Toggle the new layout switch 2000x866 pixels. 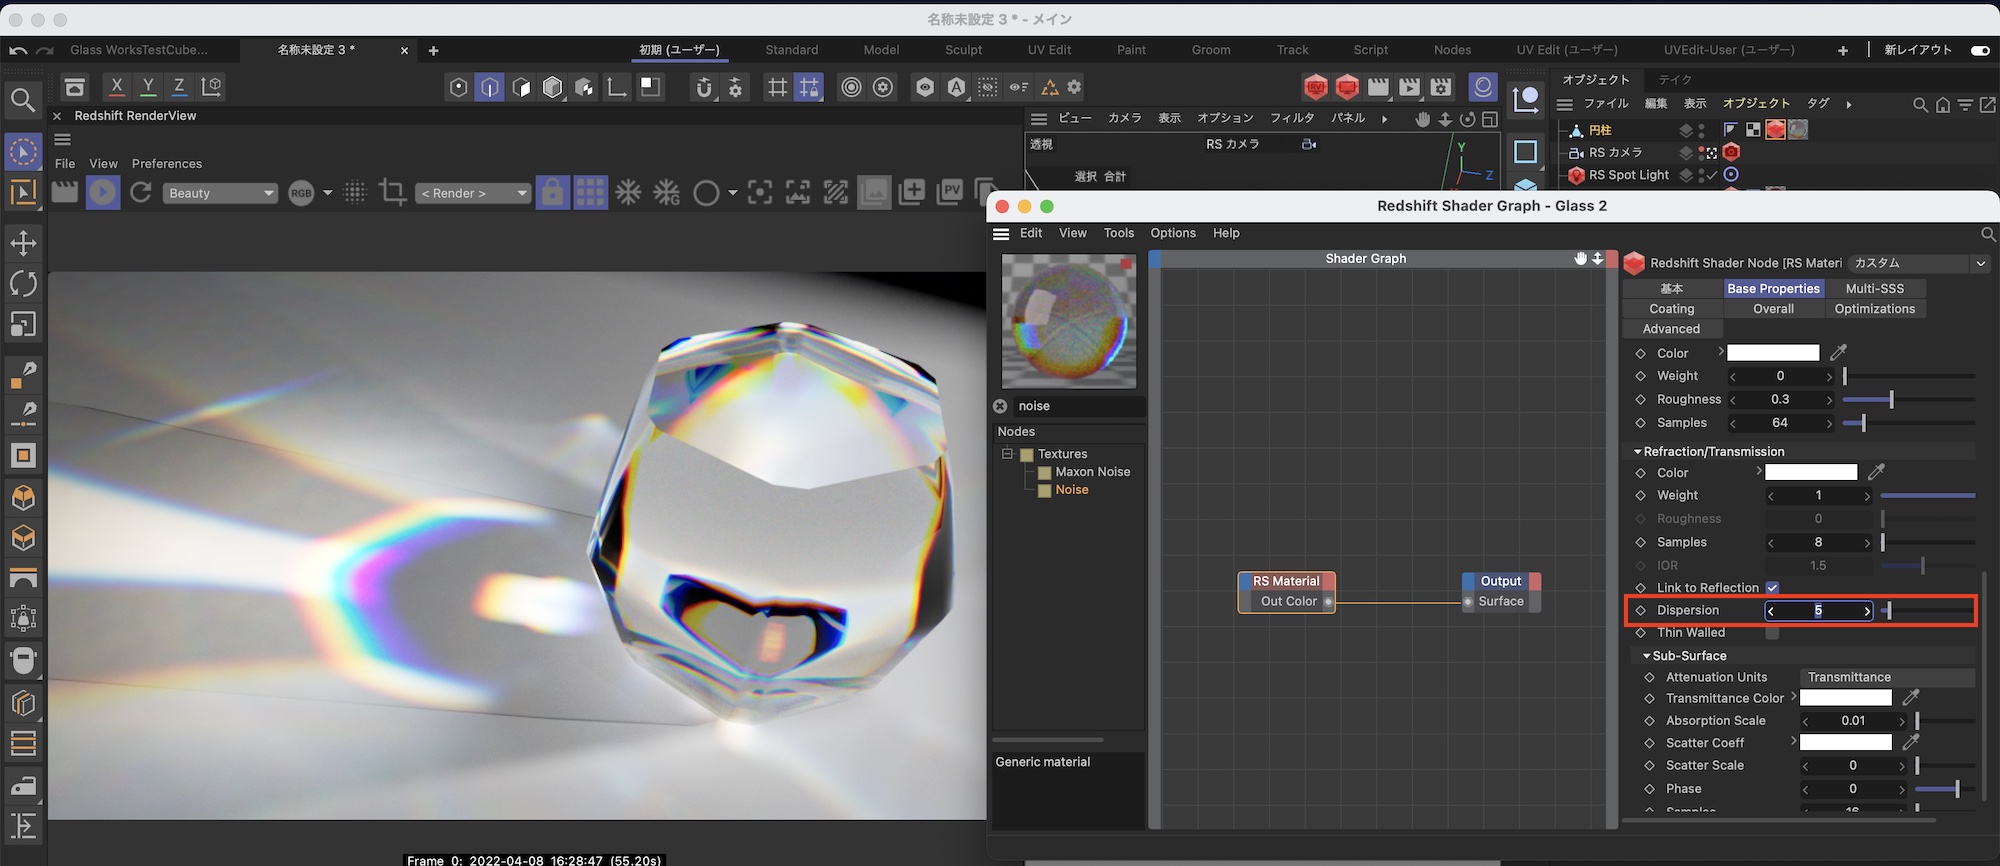(1979, 50)
